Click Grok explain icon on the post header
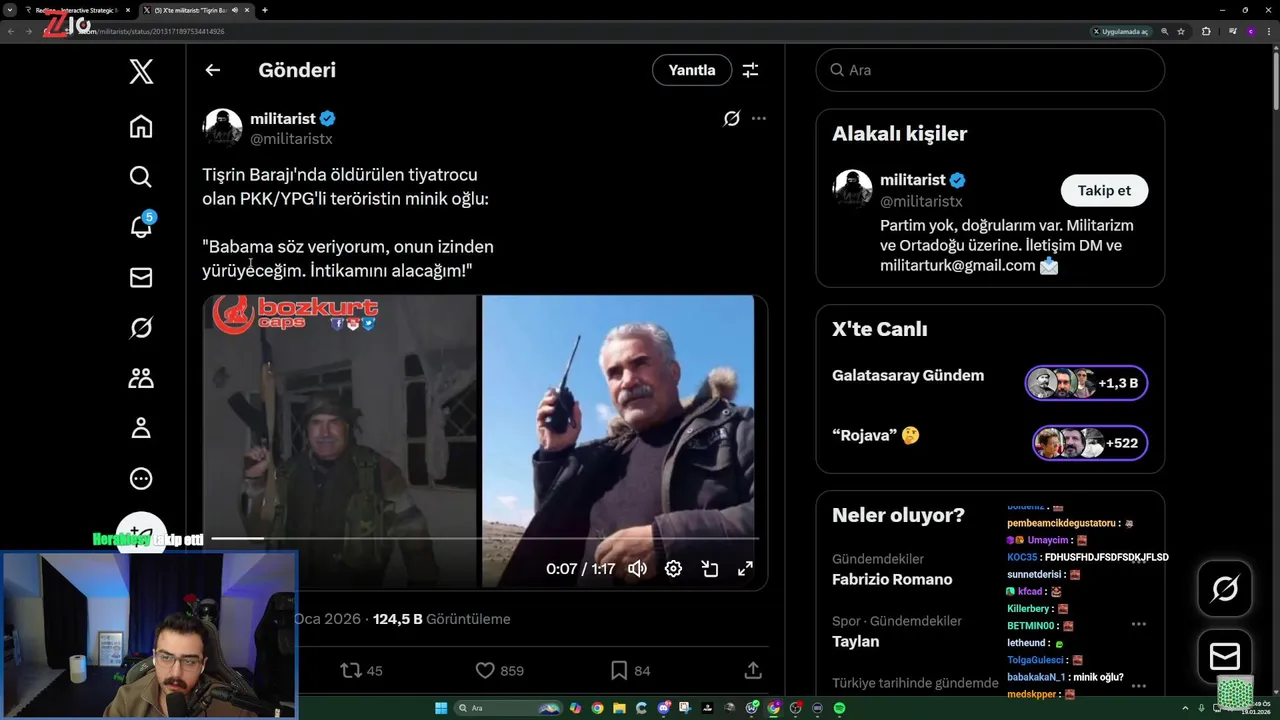This screenshot has height=720, width=1280. pos(731,119)
